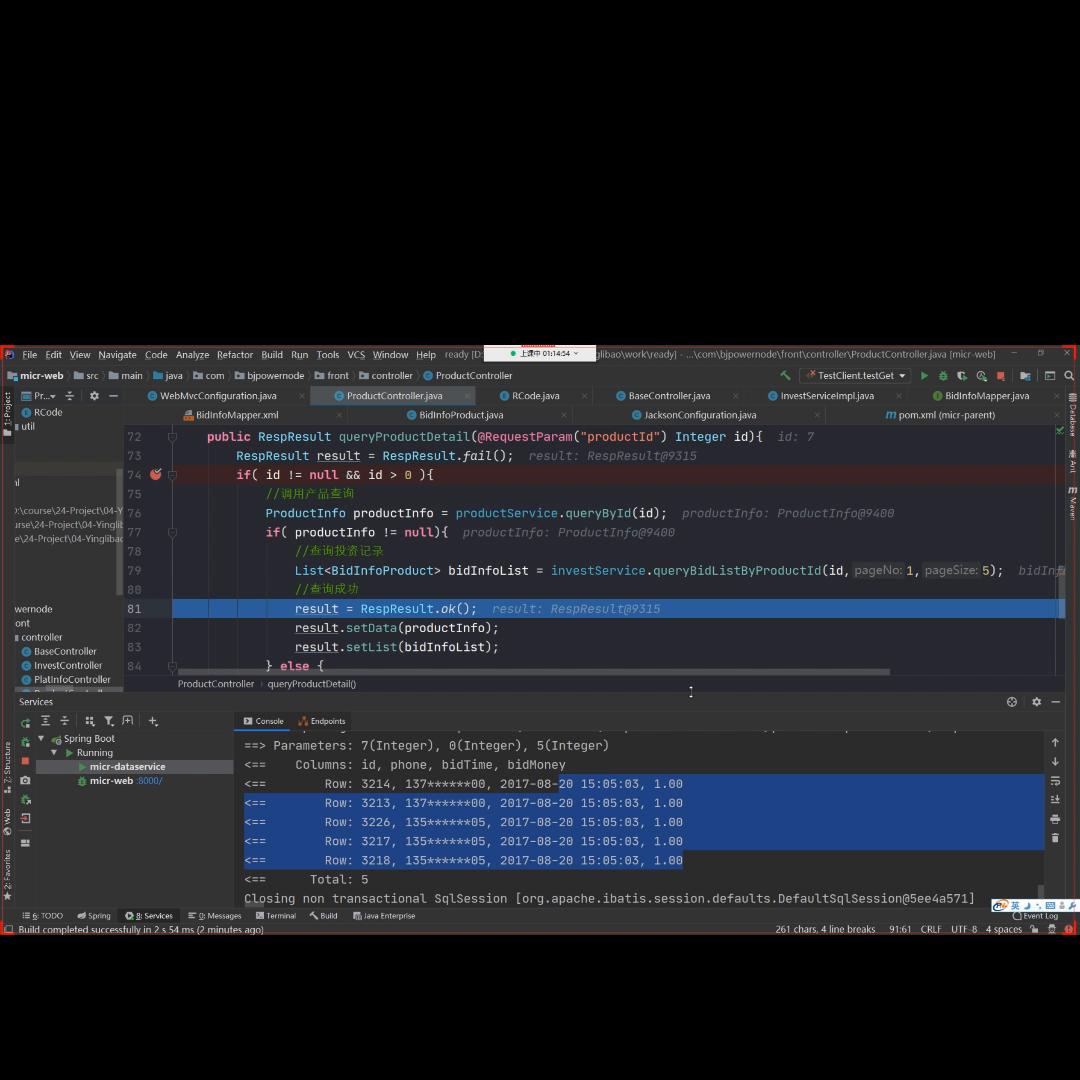Run TestClient.testGet with green play icon
1080x1080 pixels.
point(924,375)
